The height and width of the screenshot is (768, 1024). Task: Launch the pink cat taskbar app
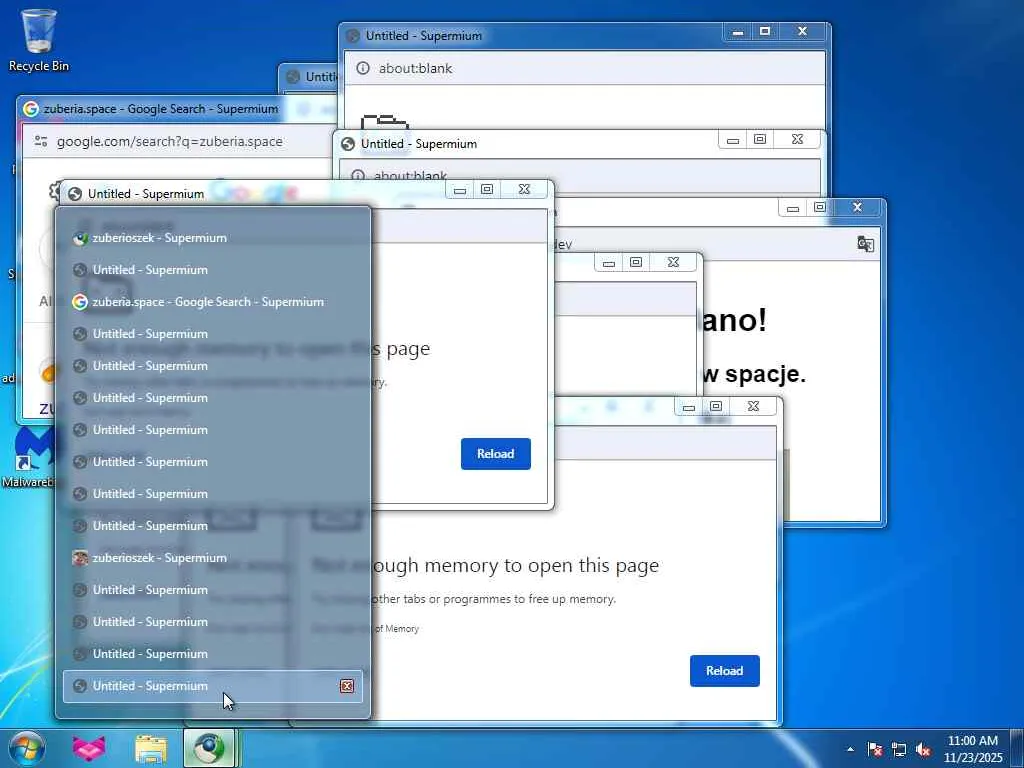[89, 748]
